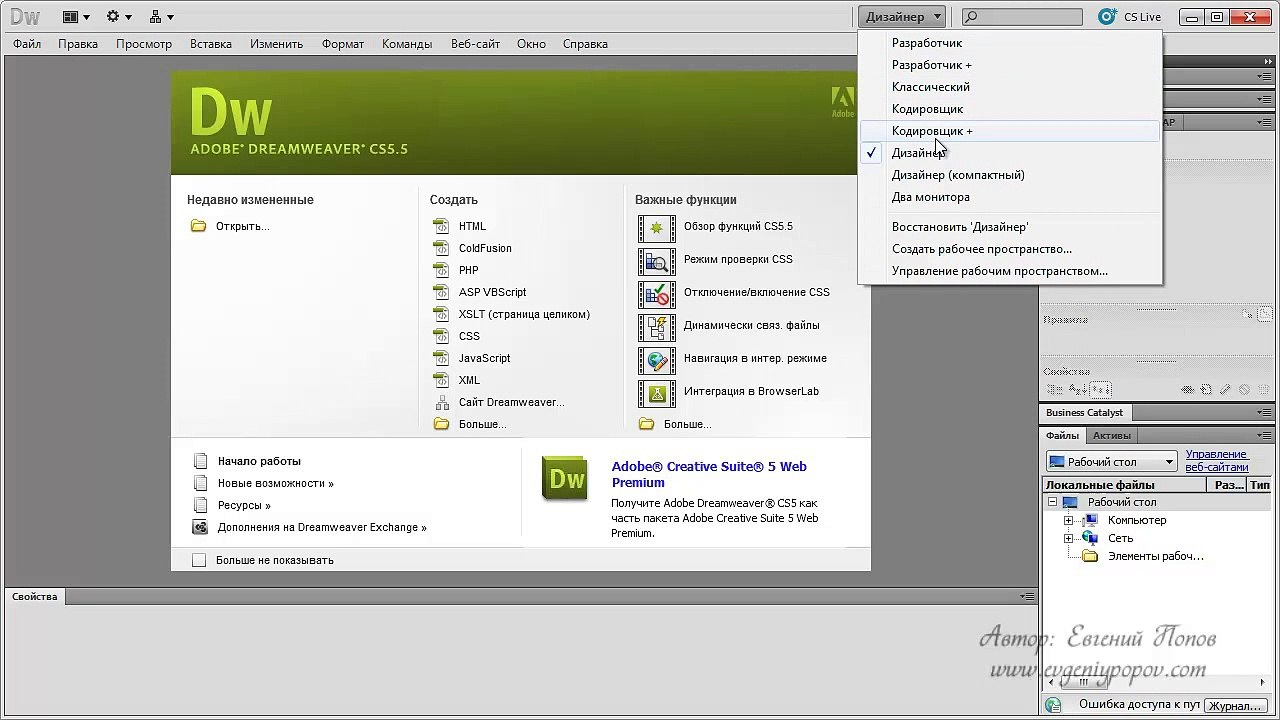Click the Навигация в интер. режиме icon
Screen dimensions: 1280x720
657,360
